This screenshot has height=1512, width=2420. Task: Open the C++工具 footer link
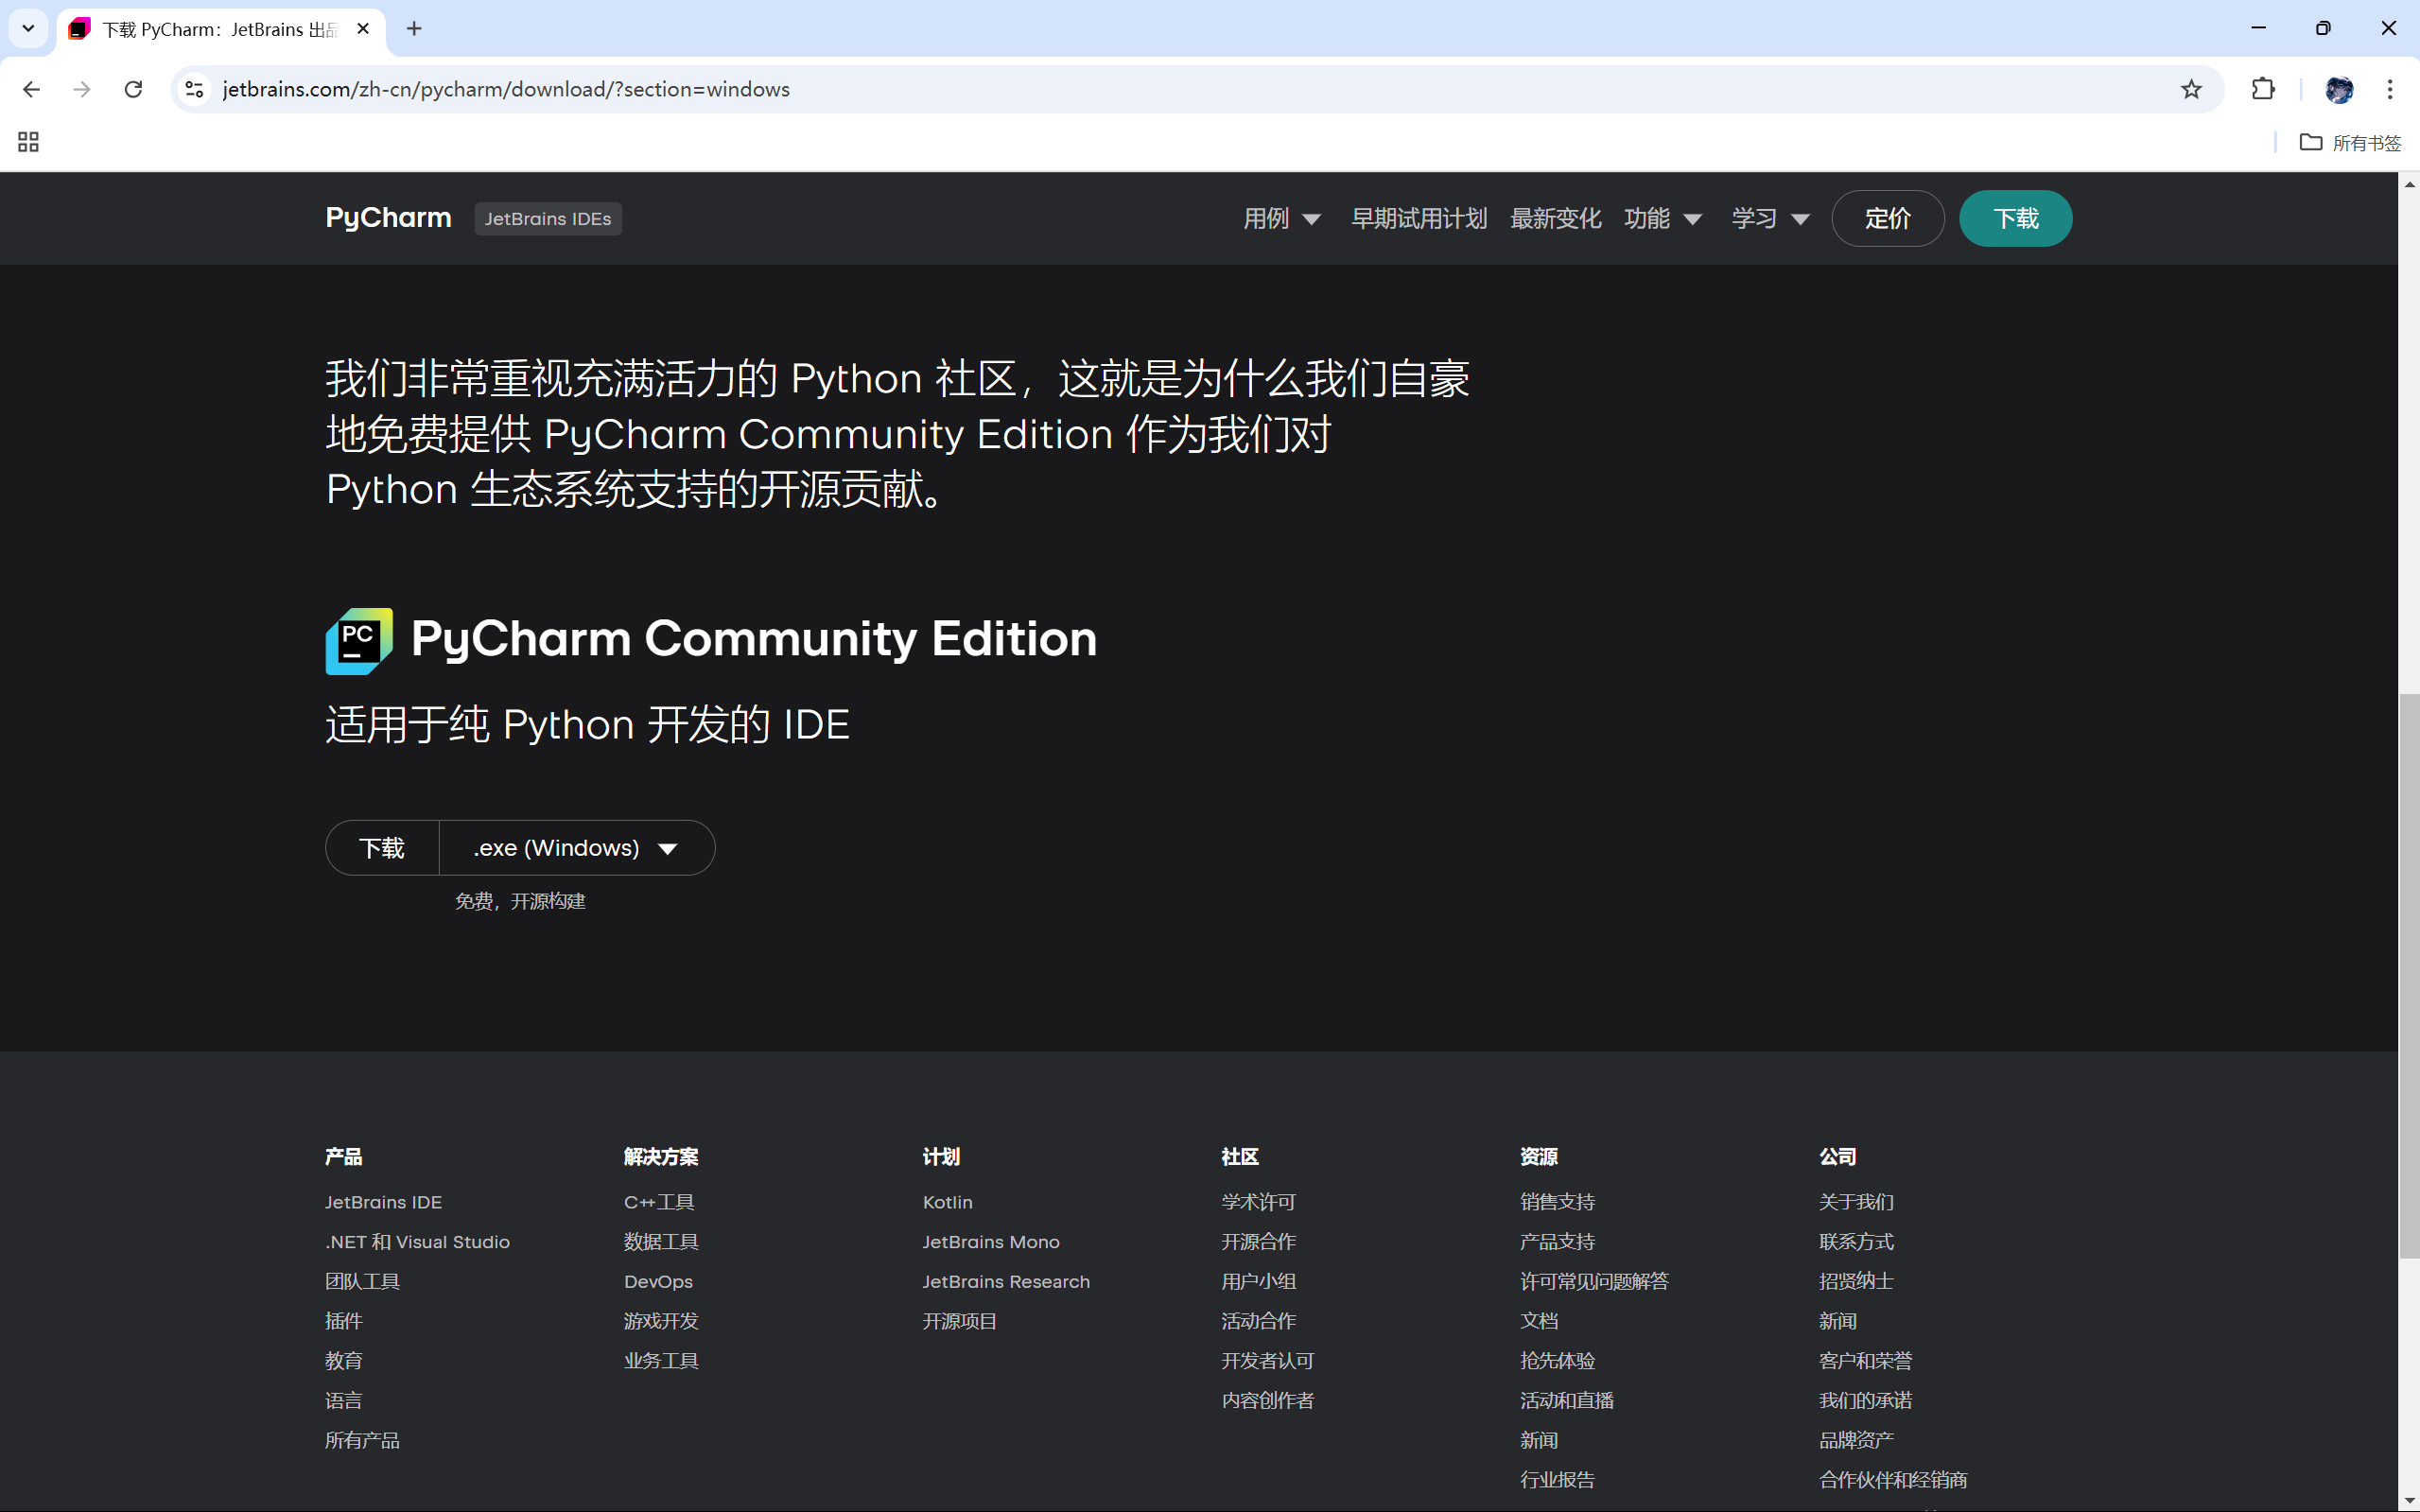click(659, 1202)
